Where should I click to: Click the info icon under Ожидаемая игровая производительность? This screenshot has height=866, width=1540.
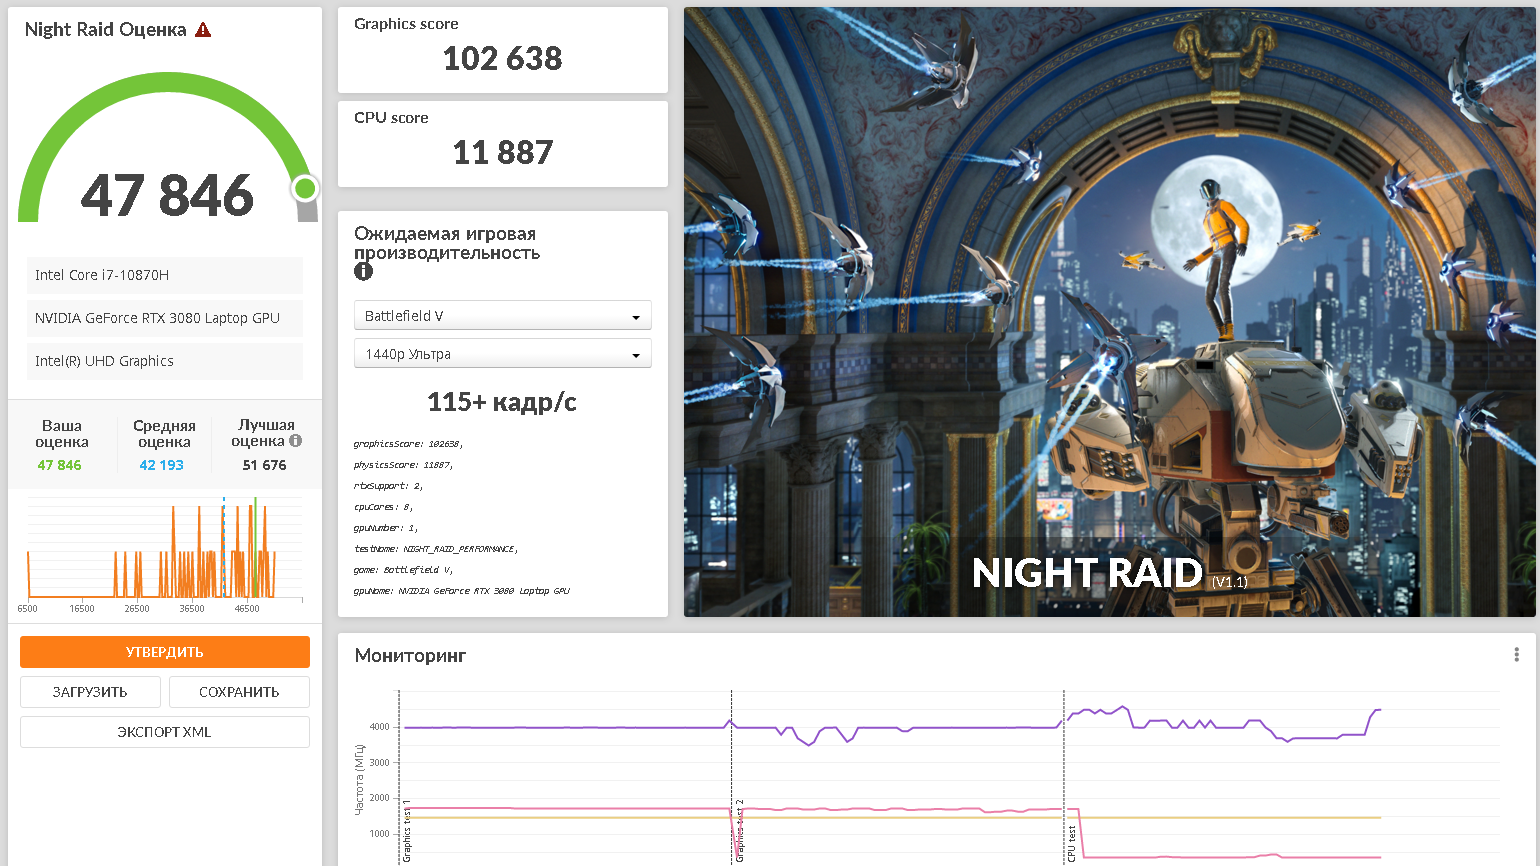click(x=363, y=271)
